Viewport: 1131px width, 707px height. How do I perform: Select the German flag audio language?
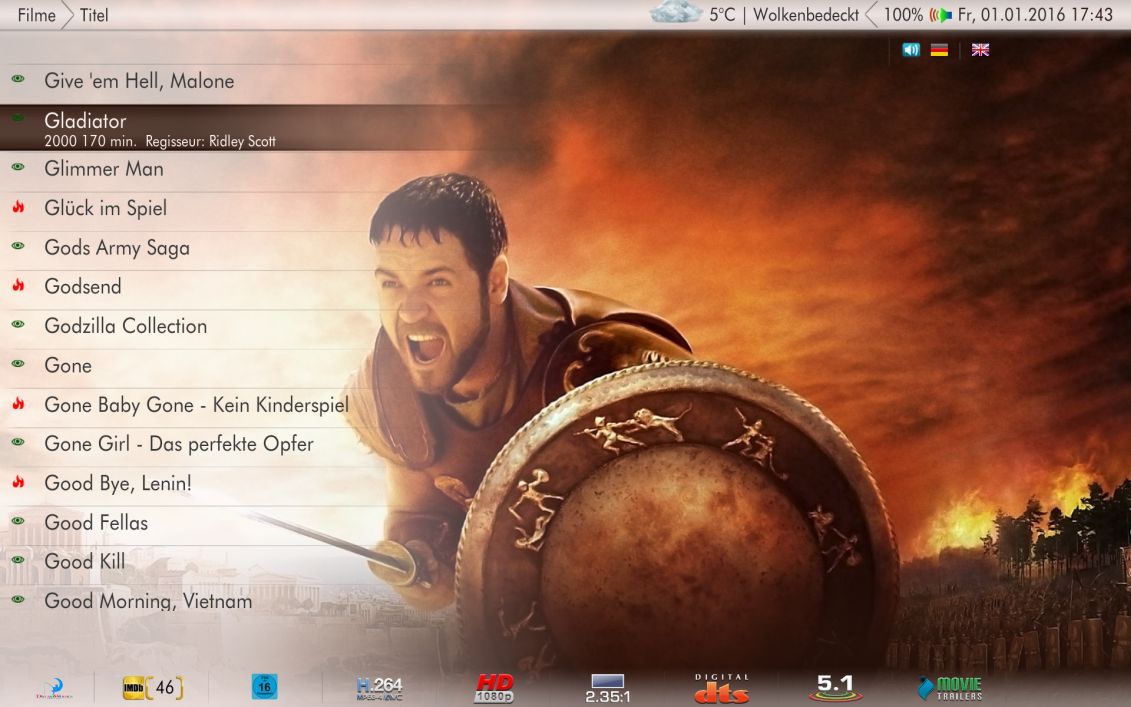click(939, 50)
